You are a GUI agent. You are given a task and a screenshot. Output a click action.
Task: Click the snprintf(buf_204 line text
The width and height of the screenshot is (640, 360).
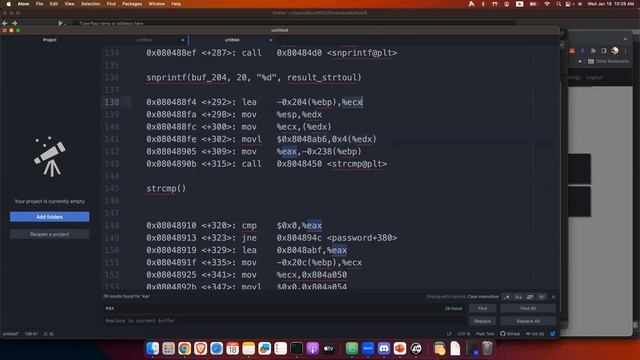pos(254,78)
